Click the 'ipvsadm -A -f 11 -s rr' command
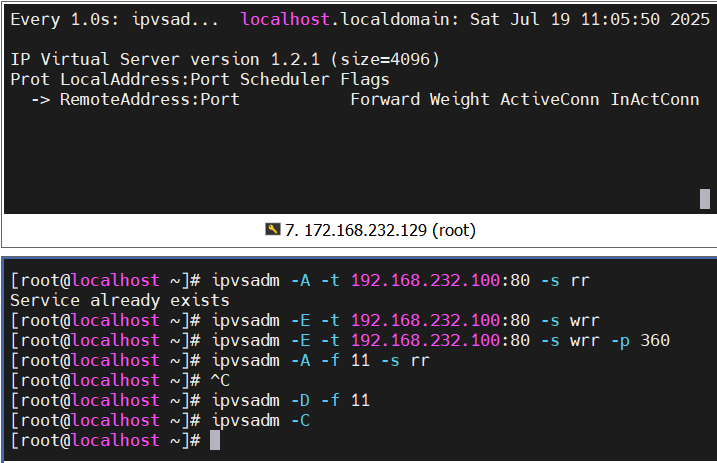The width and height of the screenshot is (717, 463). pyautogui.click(x=321, y=361)
